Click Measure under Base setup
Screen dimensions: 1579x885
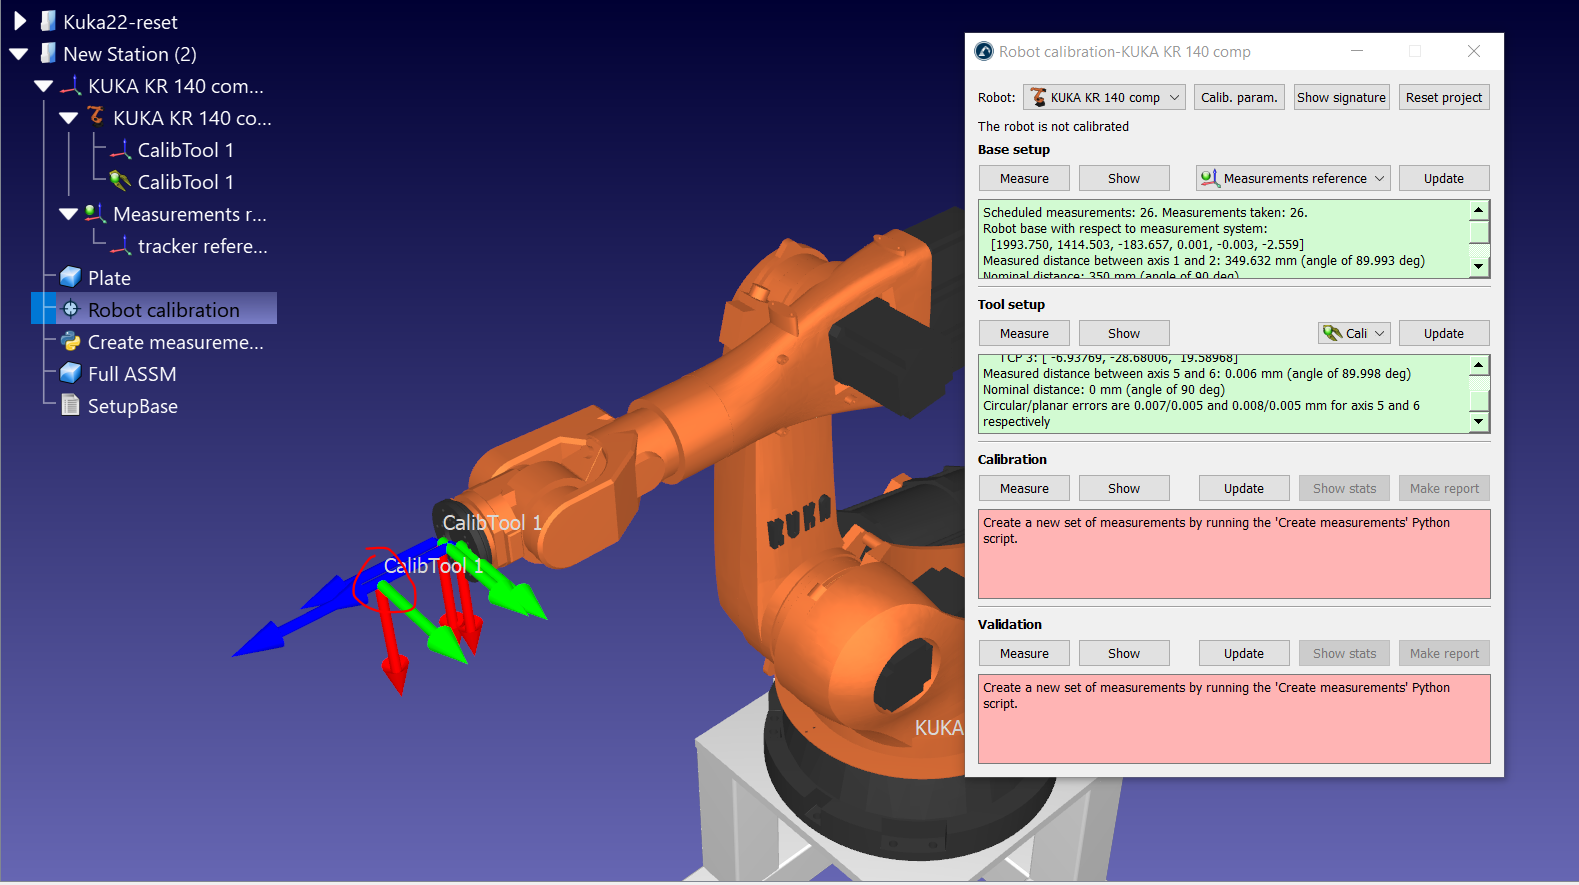(1024, 178)
